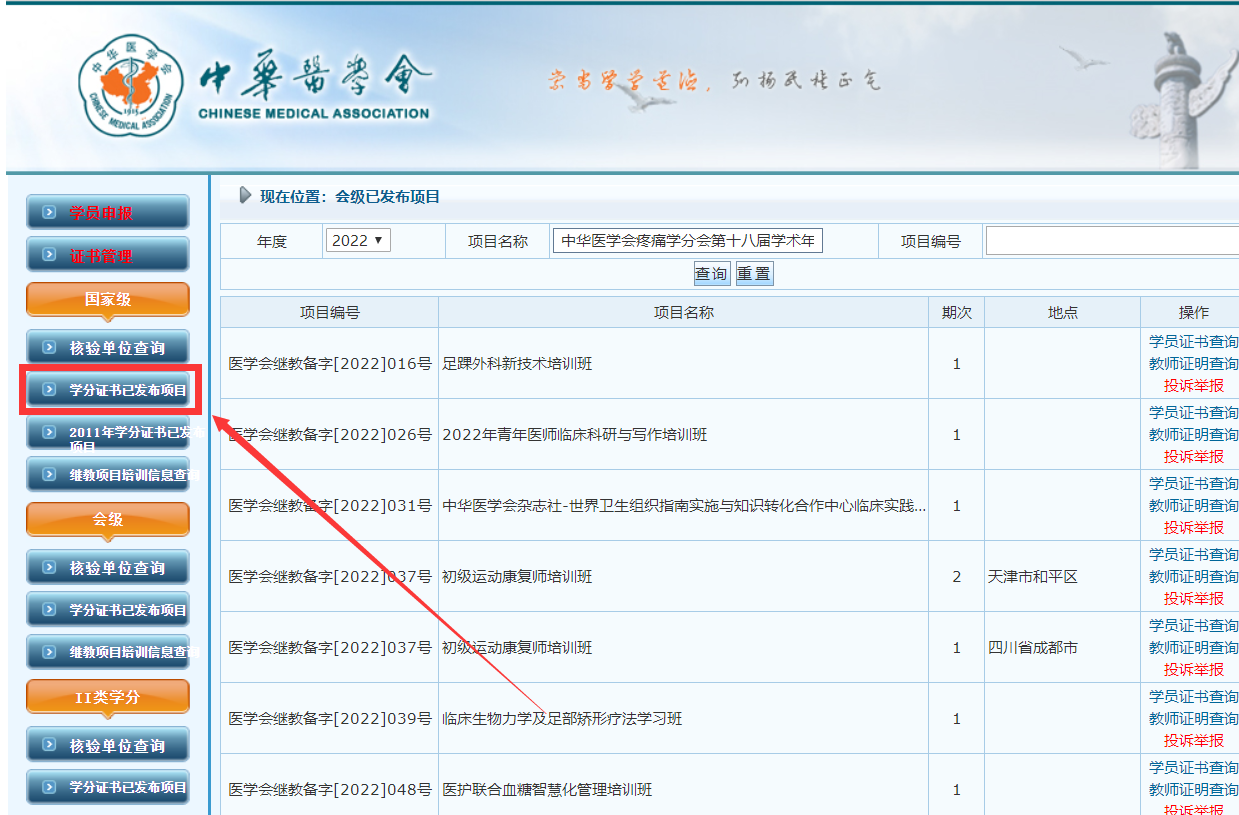
Task: Open 教师证明查询 in the 天津市和平区 row
Action: click(1193, 577)
